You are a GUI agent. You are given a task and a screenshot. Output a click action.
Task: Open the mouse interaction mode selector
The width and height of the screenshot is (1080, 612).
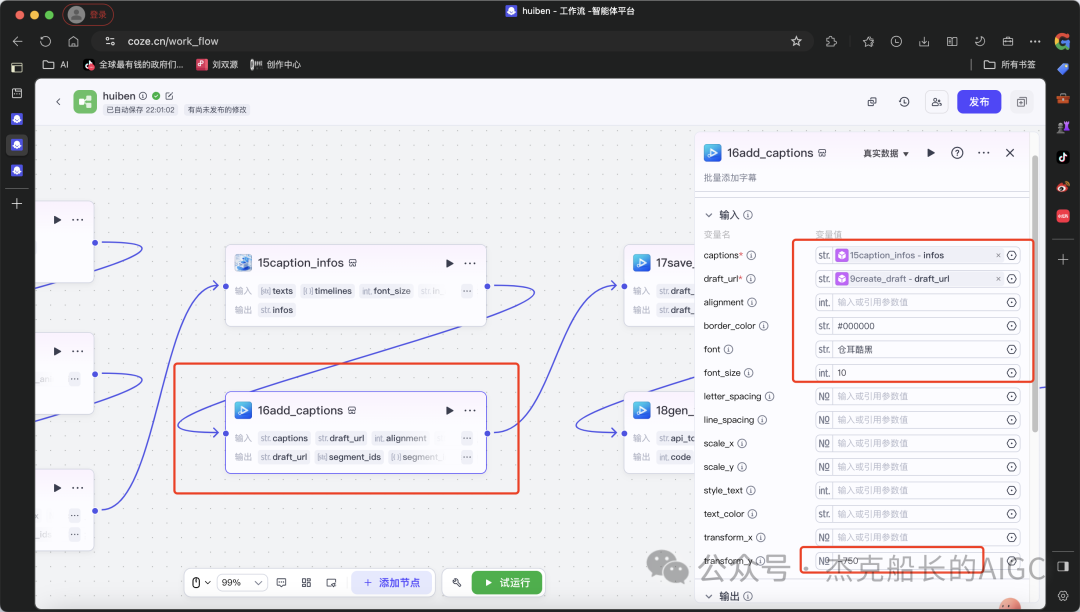[x=200, y=582]
